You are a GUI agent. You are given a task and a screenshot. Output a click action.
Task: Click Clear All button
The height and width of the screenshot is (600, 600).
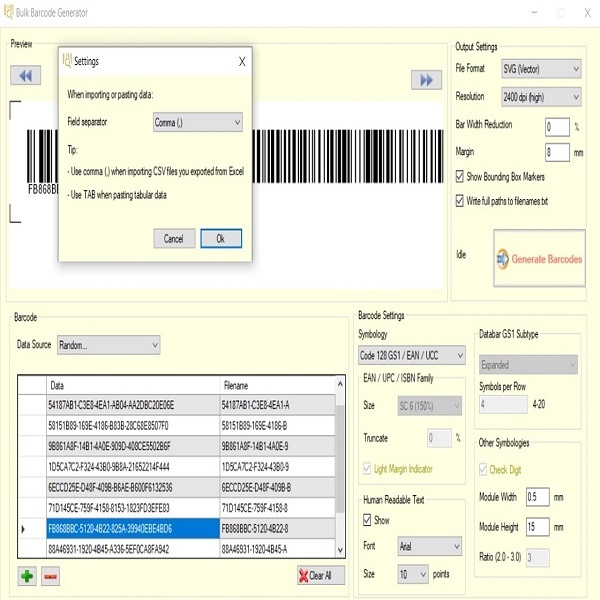[x=321, y=575]
